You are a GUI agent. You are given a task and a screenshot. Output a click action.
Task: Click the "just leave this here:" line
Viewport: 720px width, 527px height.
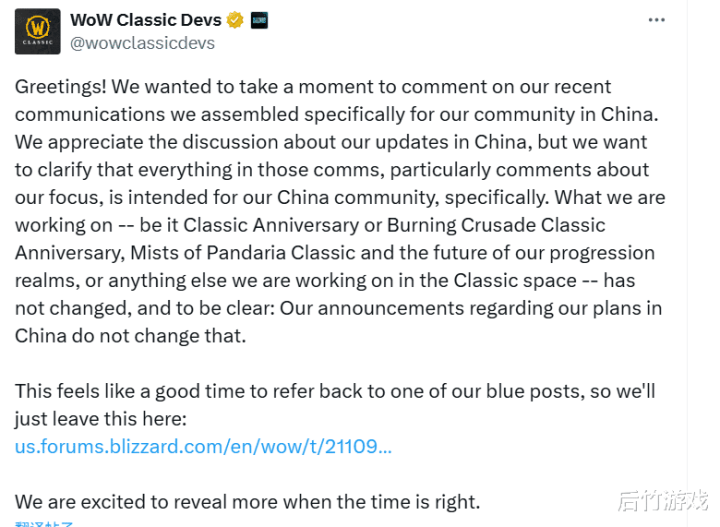(x=100, y=418)
